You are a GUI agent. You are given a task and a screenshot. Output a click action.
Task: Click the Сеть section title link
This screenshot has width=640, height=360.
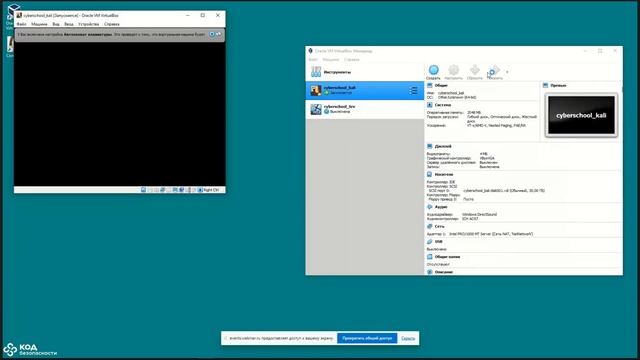[440, 226]
